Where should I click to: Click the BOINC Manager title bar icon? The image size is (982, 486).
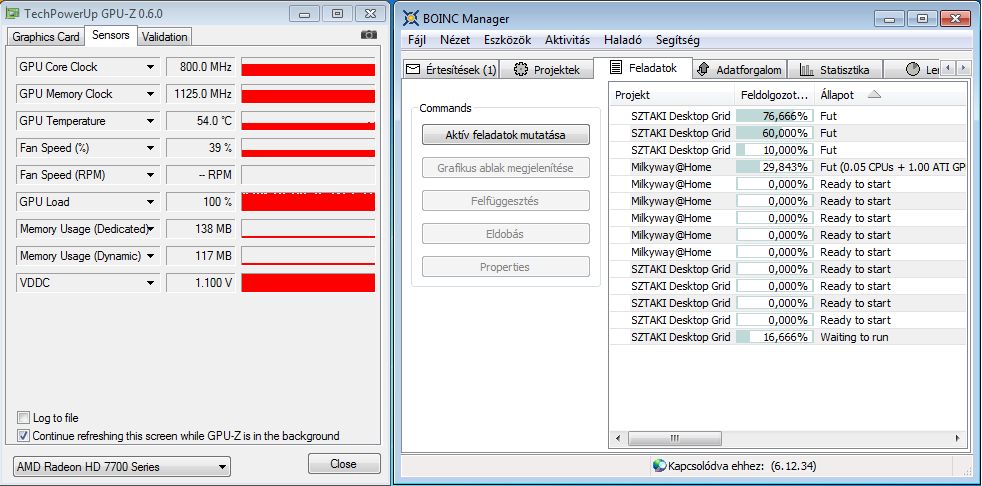[x=410, y=18]
